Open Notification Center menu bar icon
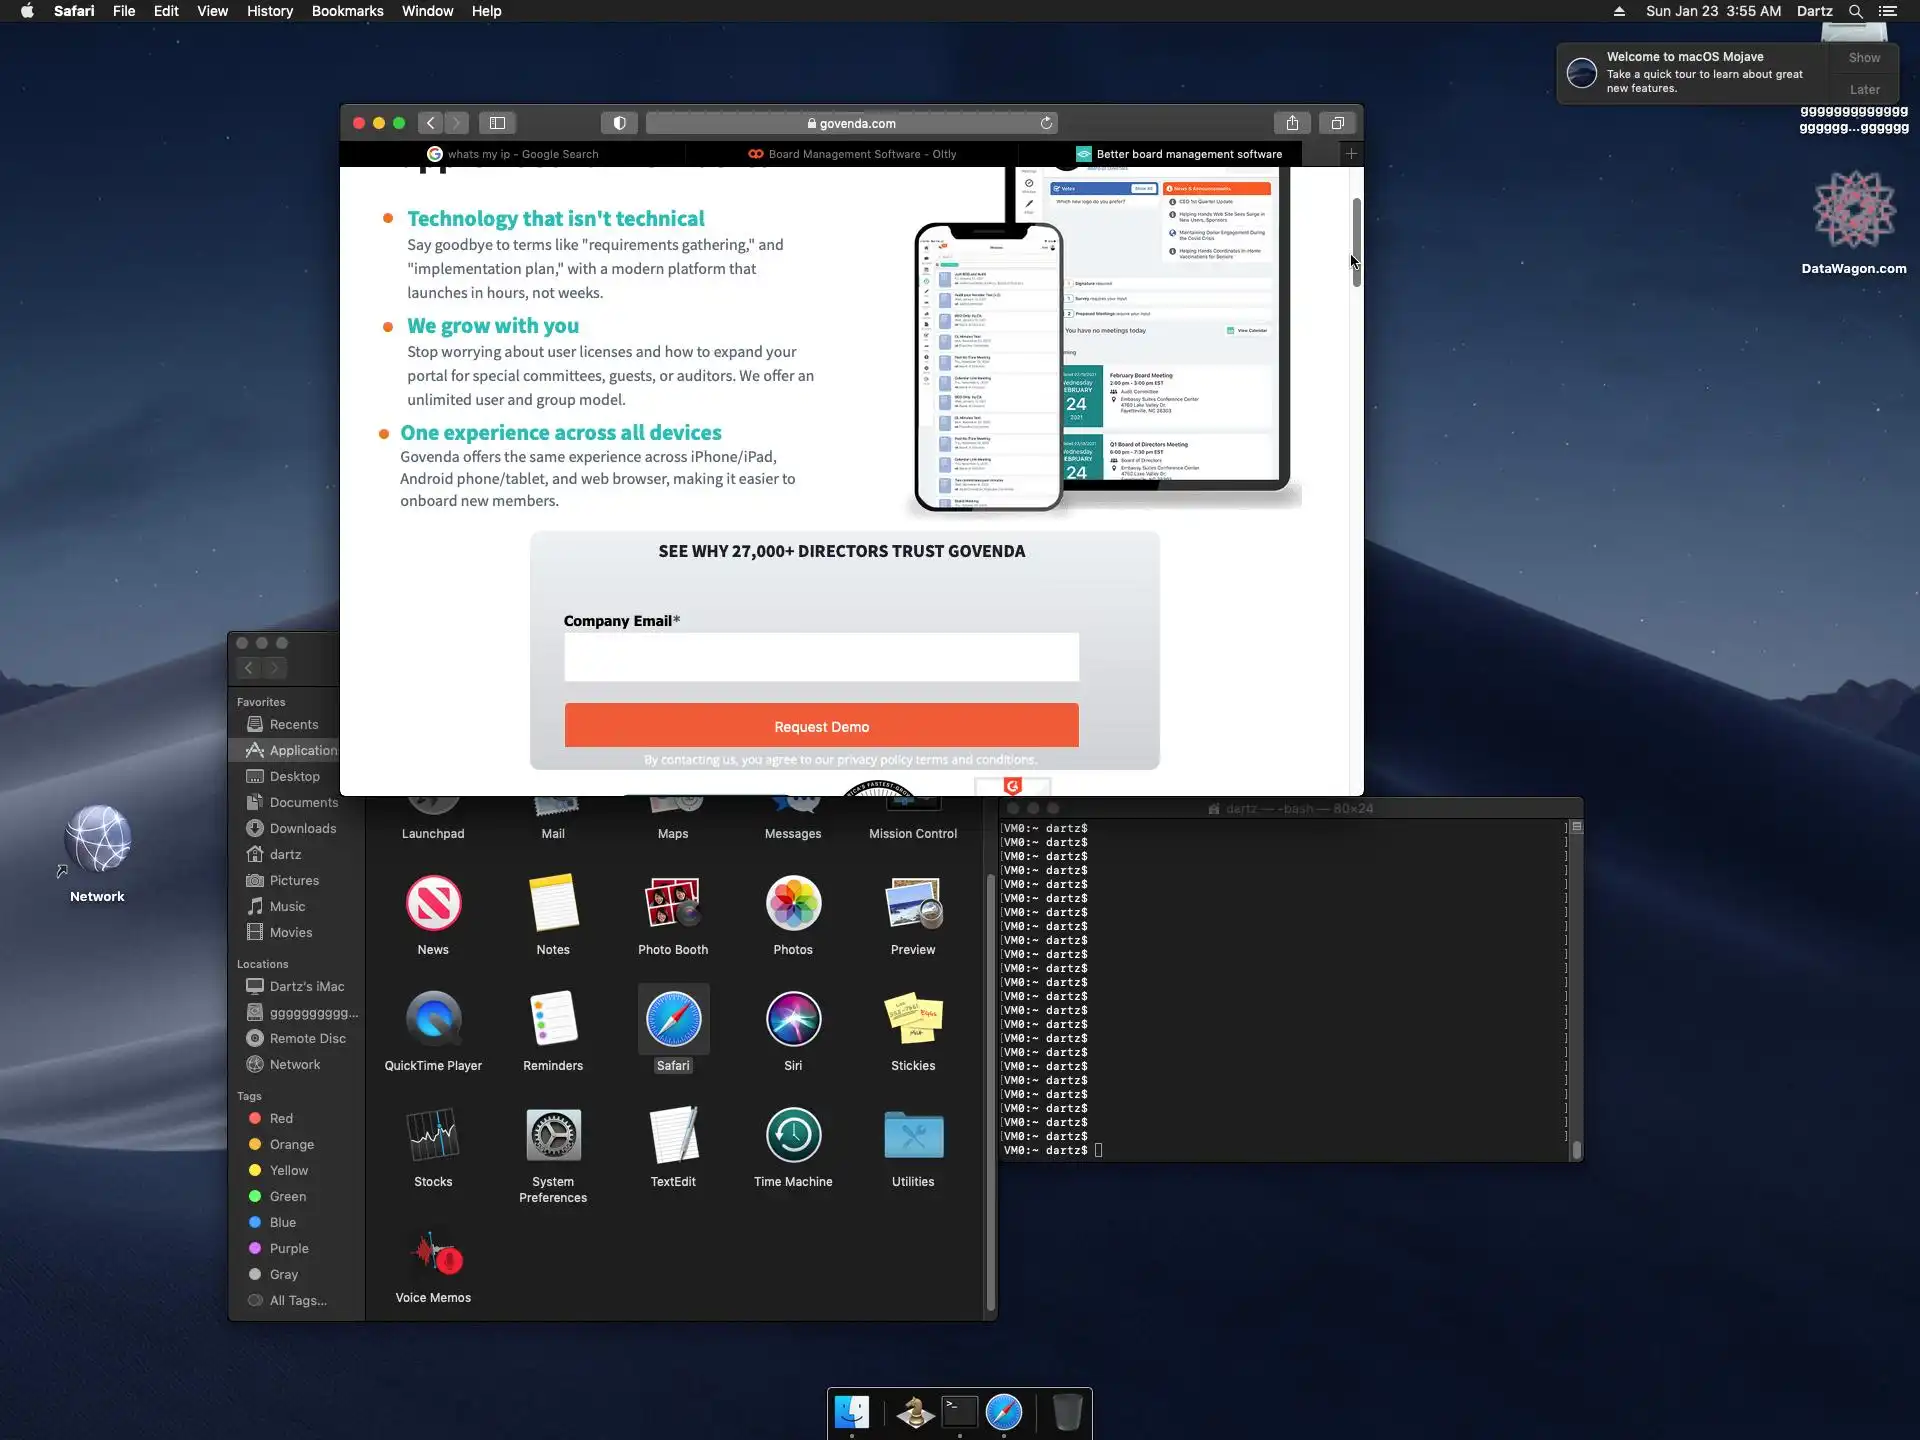Viewport: 1920px width, 1440px height. (1888, 11)
